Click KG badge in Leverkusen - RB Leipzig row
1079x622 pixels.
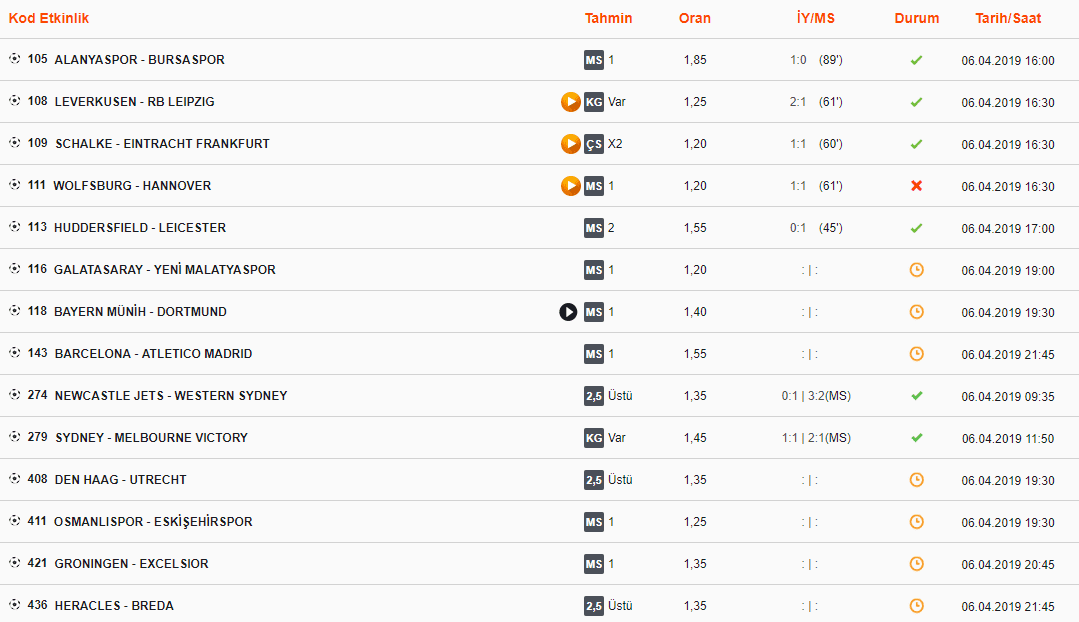(x=594, y=102)
